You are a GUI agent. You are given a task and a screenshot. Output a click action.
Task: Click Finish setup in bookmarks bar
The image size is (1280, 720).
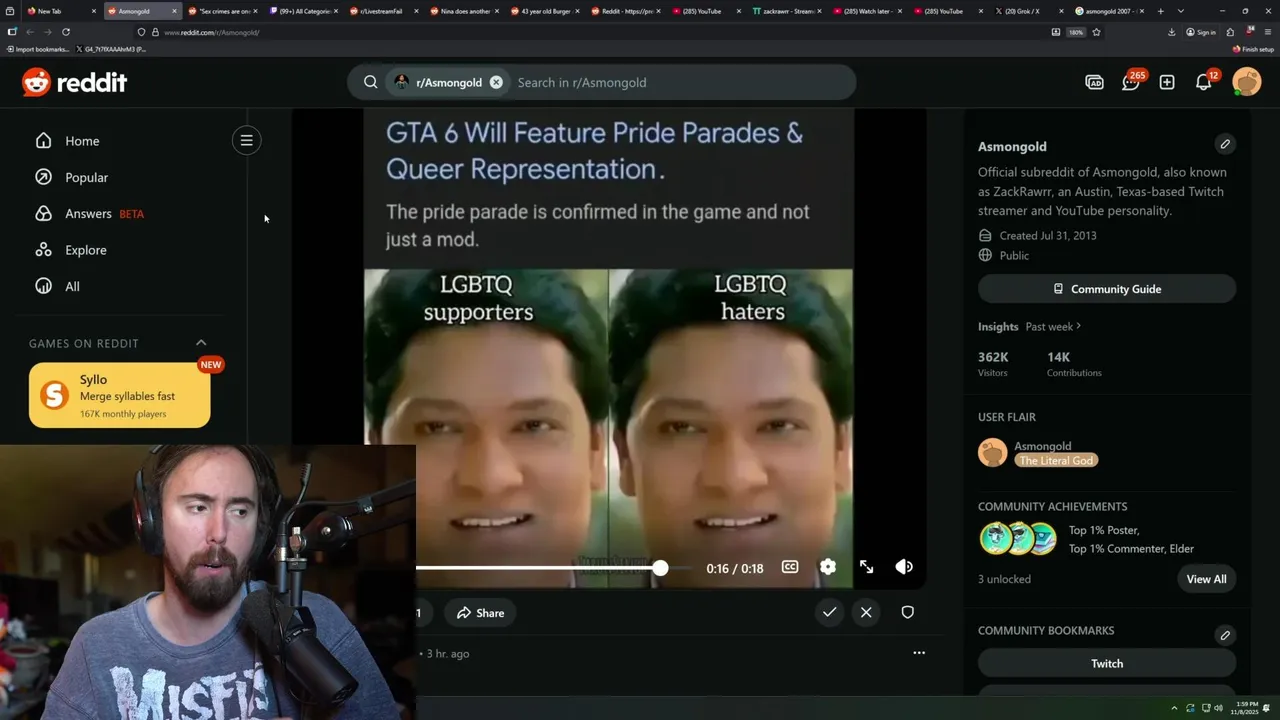pos(1254,49)
